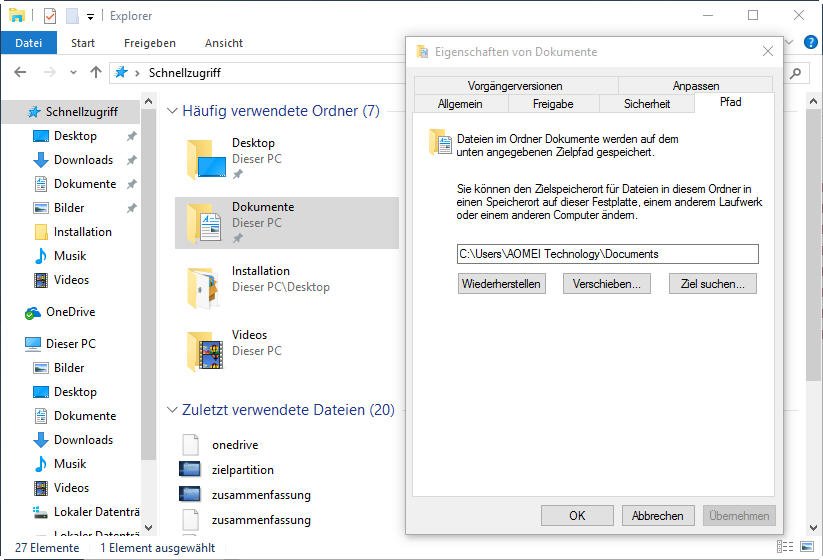Click the Musik folder icon in sidebar
The height and width of the screenshot is (560, 823).
click(41, 256)
